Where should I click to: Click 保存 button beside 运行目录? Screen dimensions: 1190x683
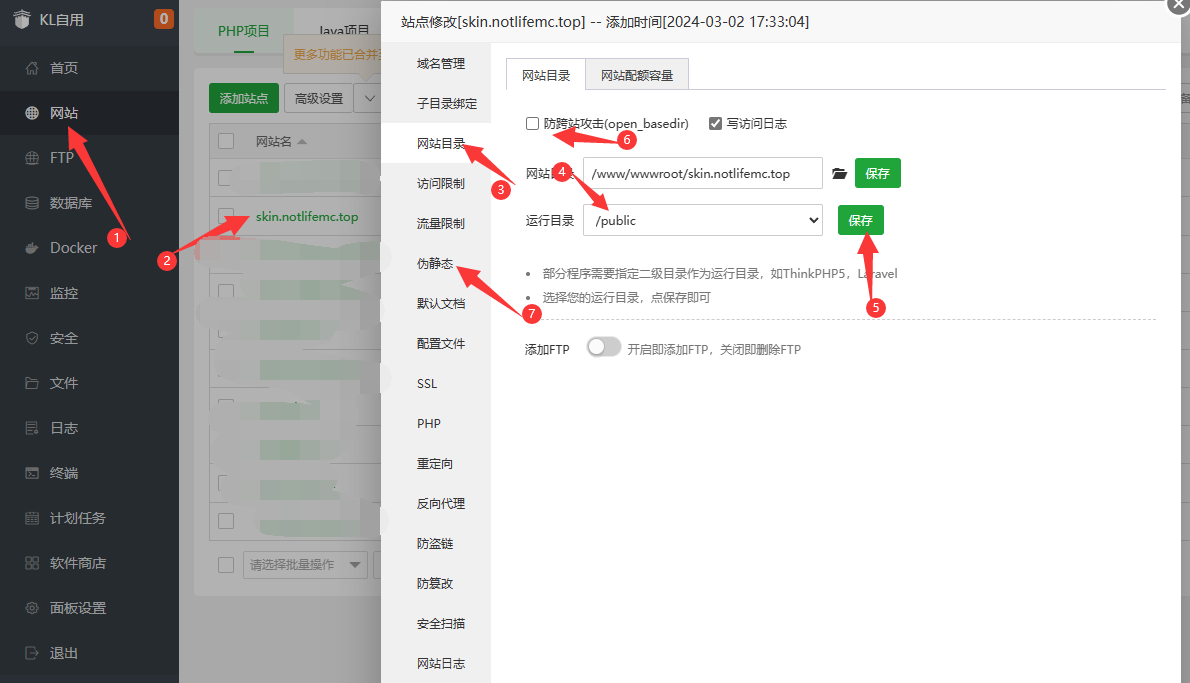(860, 220)
